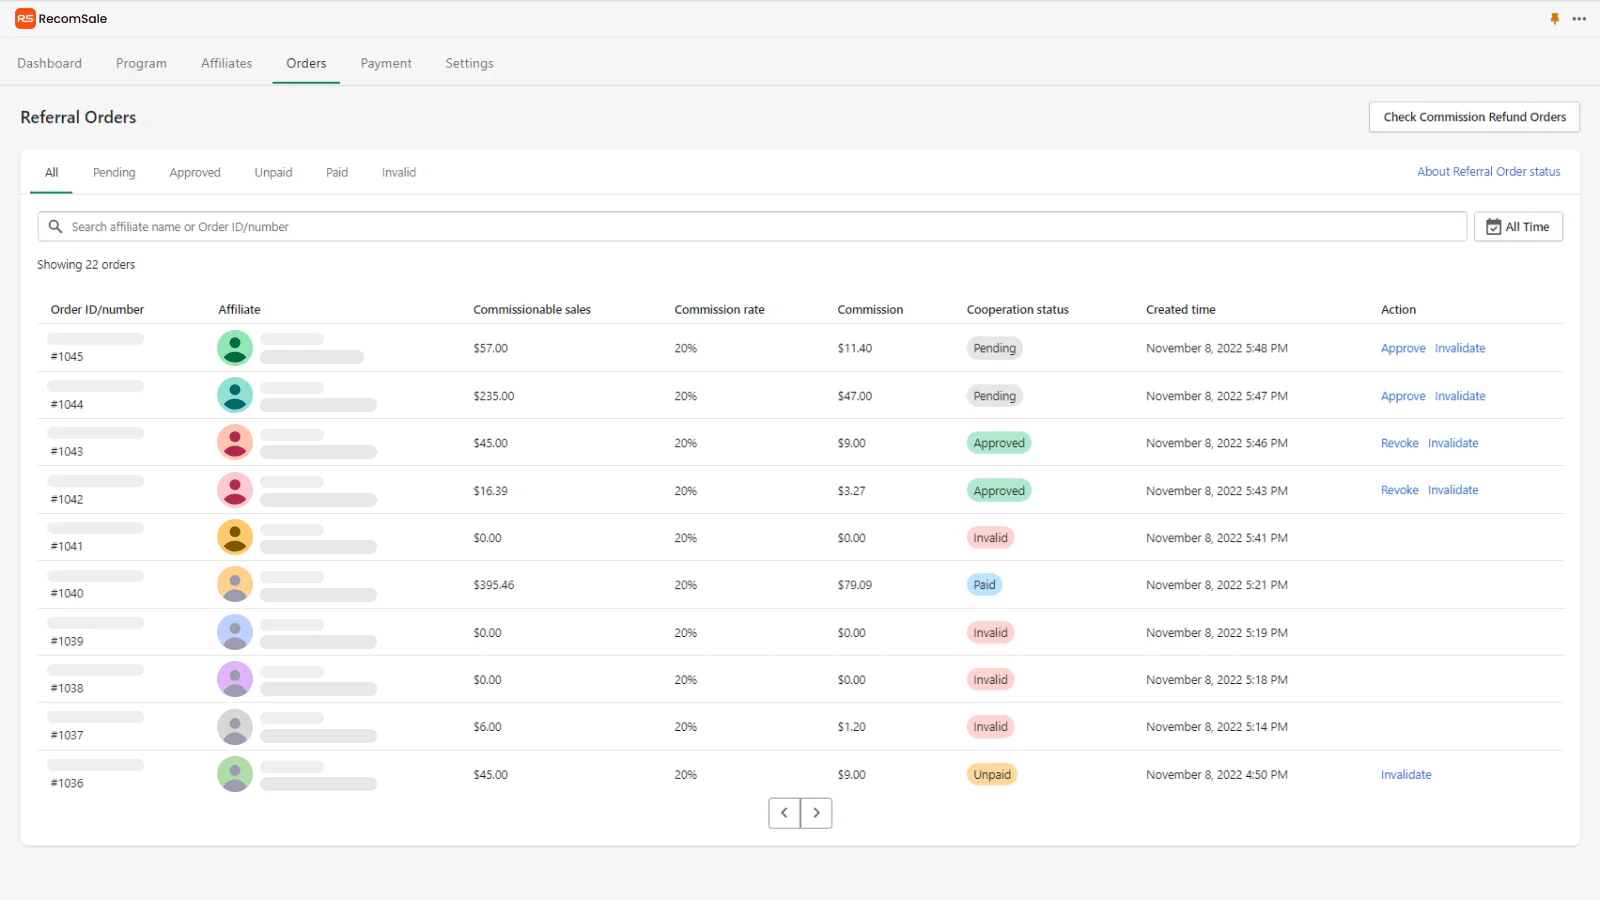Revoke approval of order #1043

(1399, 443)
